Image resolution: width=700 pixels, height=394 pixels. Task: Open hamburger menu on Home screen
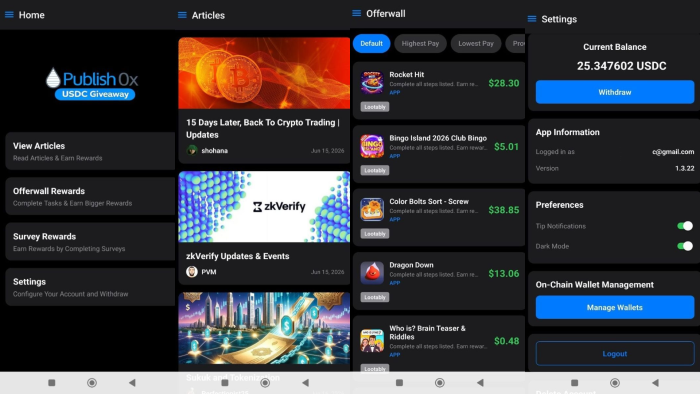(9, 15)
